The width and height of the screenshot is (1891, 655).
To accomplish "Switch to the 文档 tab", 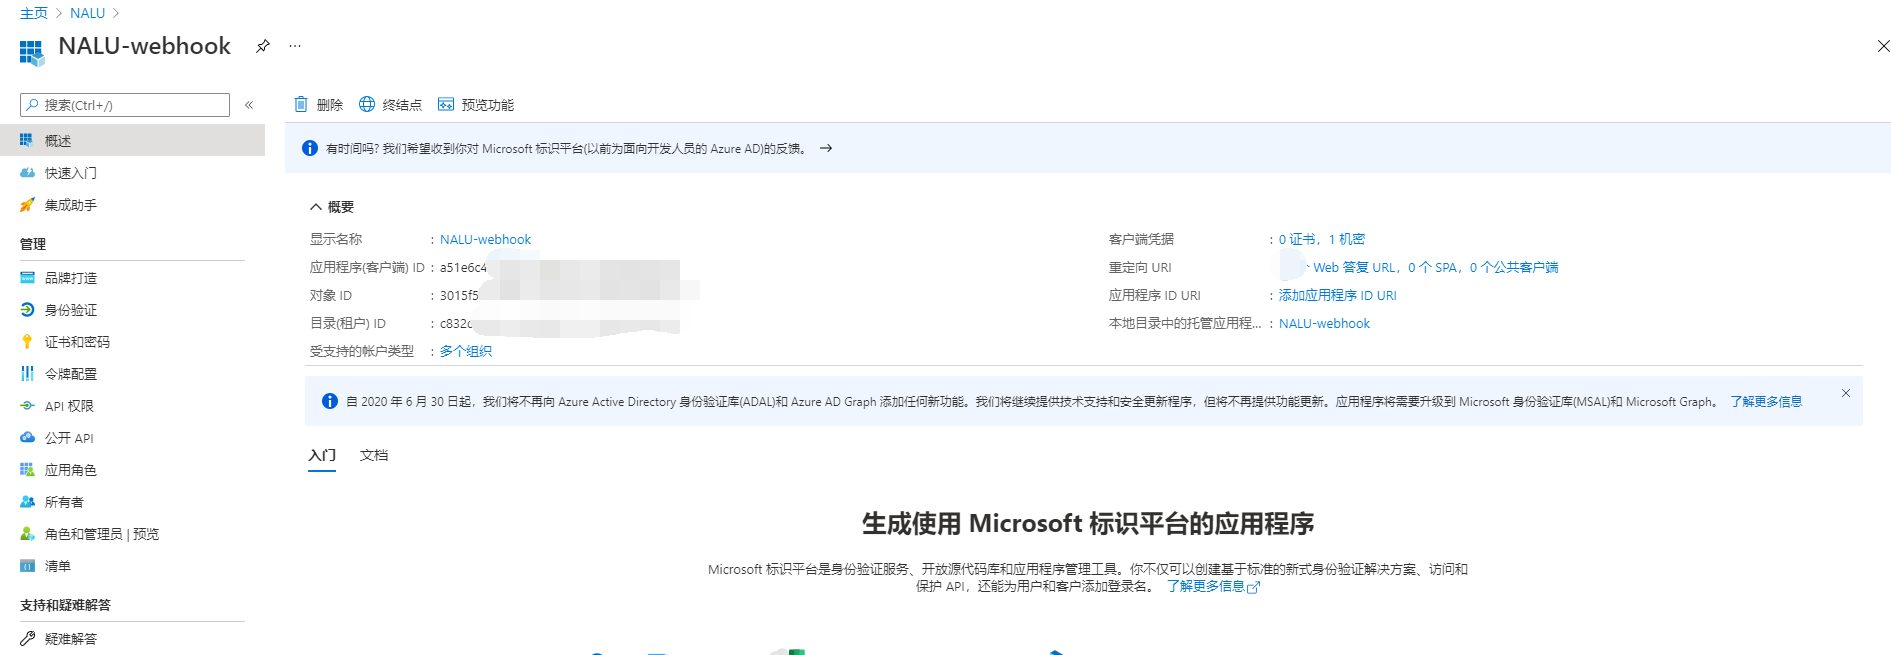I will (374, 455).
